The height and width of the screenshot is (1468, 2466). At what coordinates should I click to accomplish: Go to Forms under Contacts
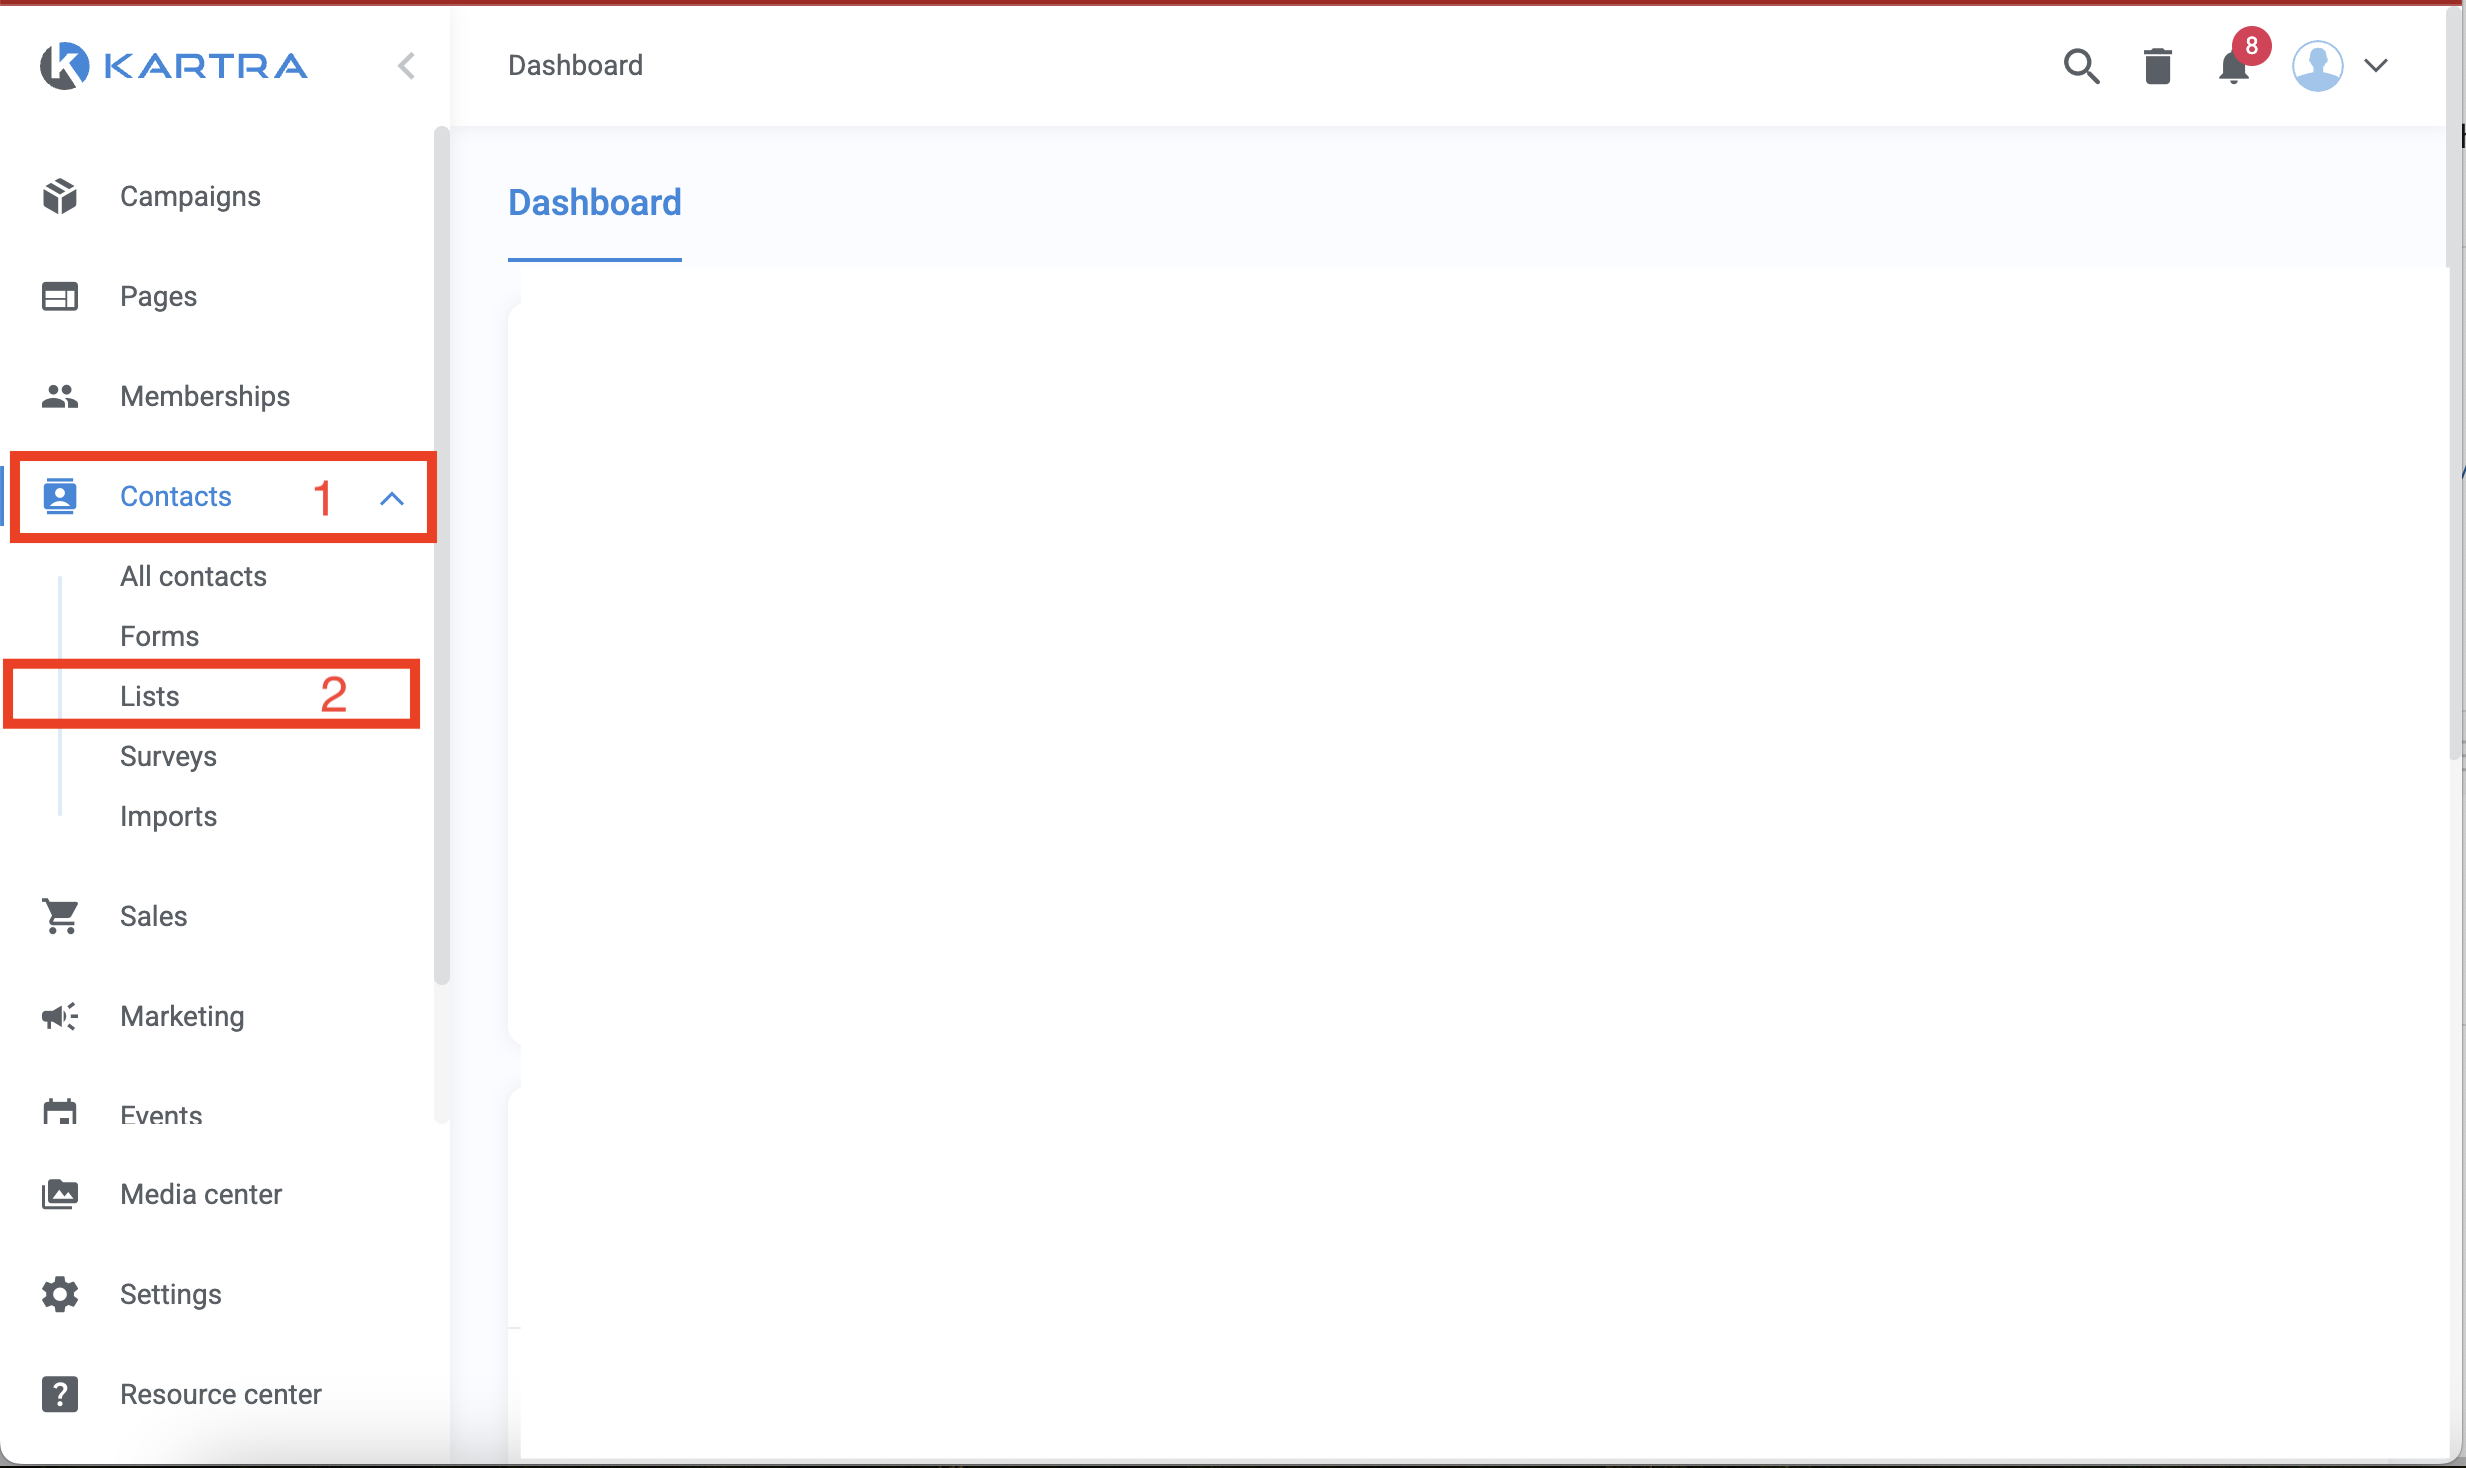[x=159, y=636]
